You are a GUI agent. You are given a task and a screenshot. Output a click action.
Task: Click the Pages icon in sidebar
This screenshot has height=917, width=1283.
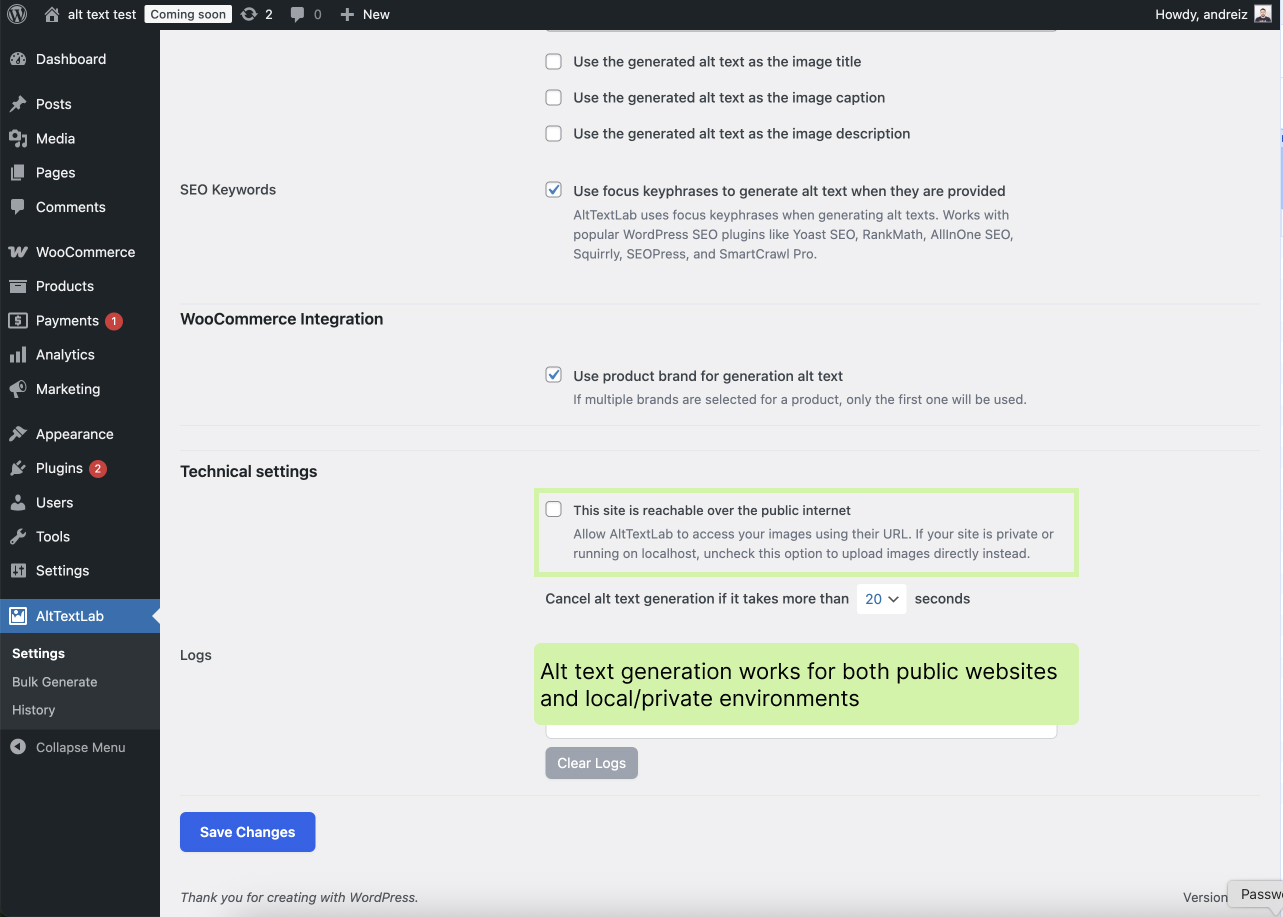point(18,172)
